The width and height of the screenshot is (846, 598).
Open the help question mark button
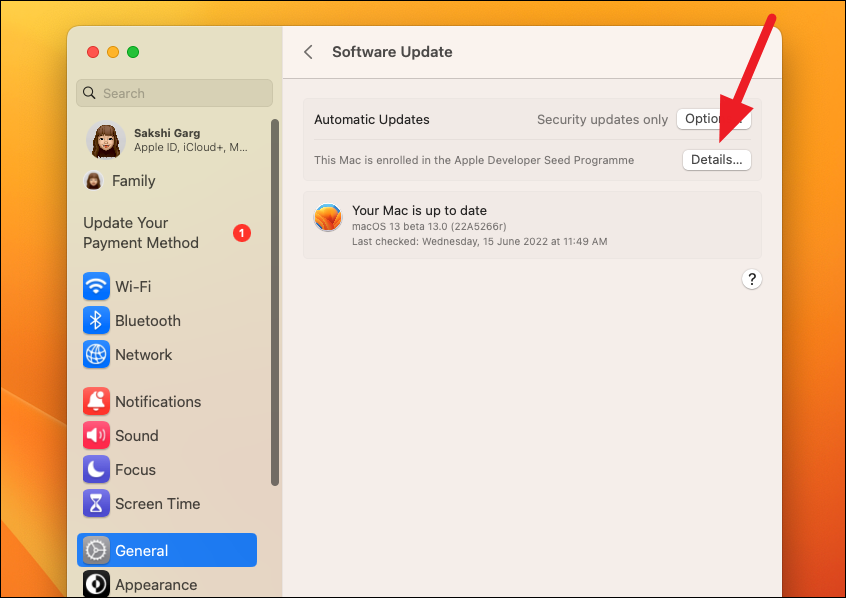click(x=752, y=279)
